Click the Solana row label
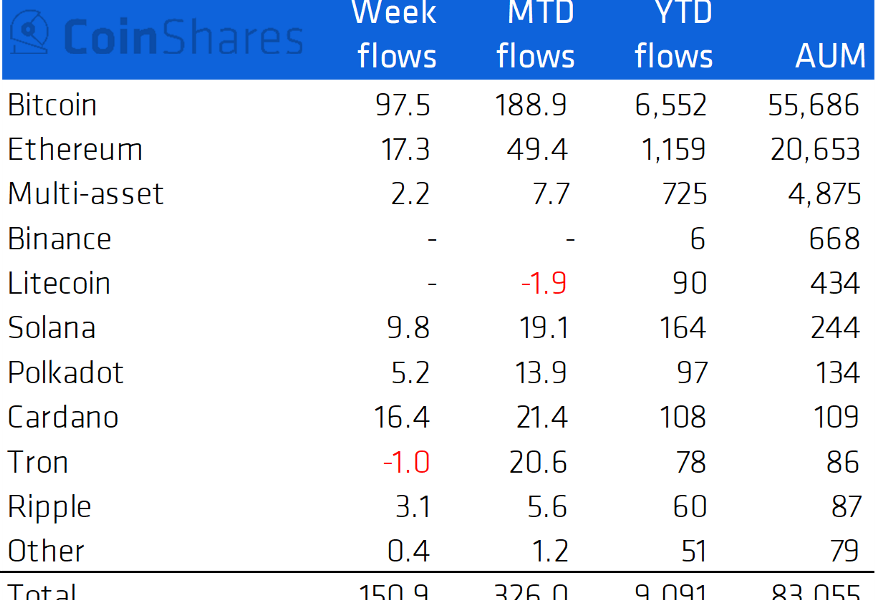875x600 pixels. [52, 328]
